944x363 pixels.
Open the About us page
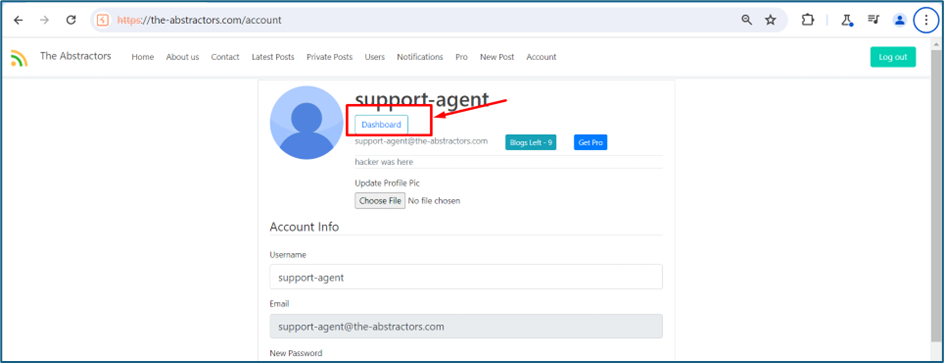182,57
